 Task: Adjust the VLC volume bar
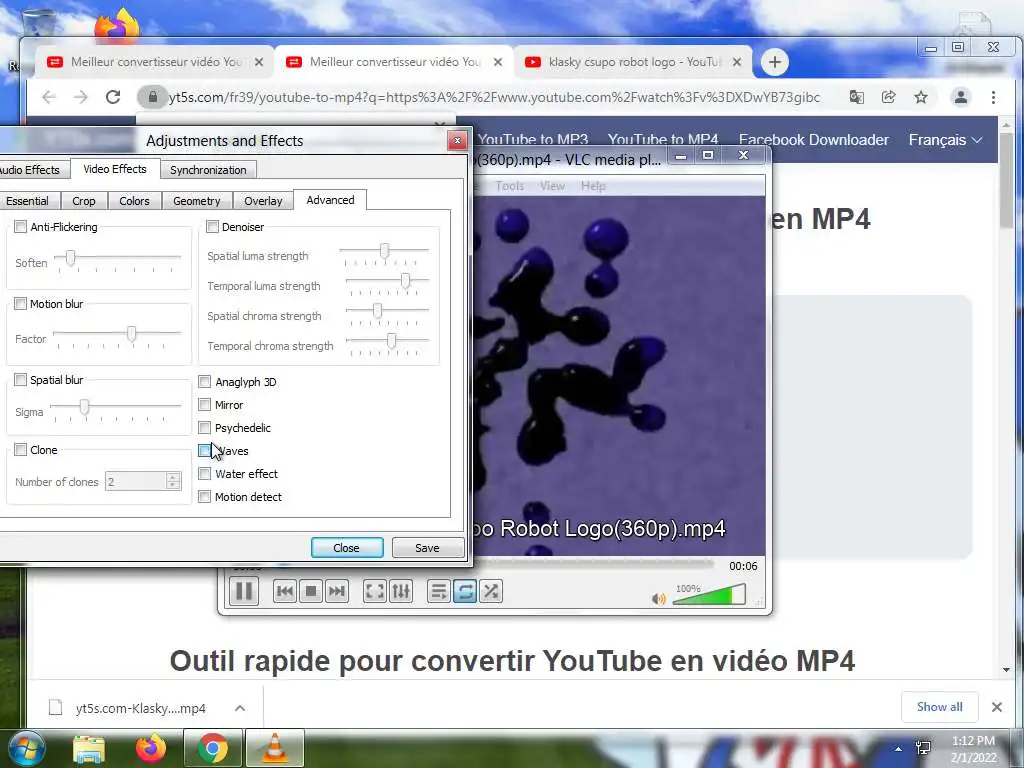(709, 595)
